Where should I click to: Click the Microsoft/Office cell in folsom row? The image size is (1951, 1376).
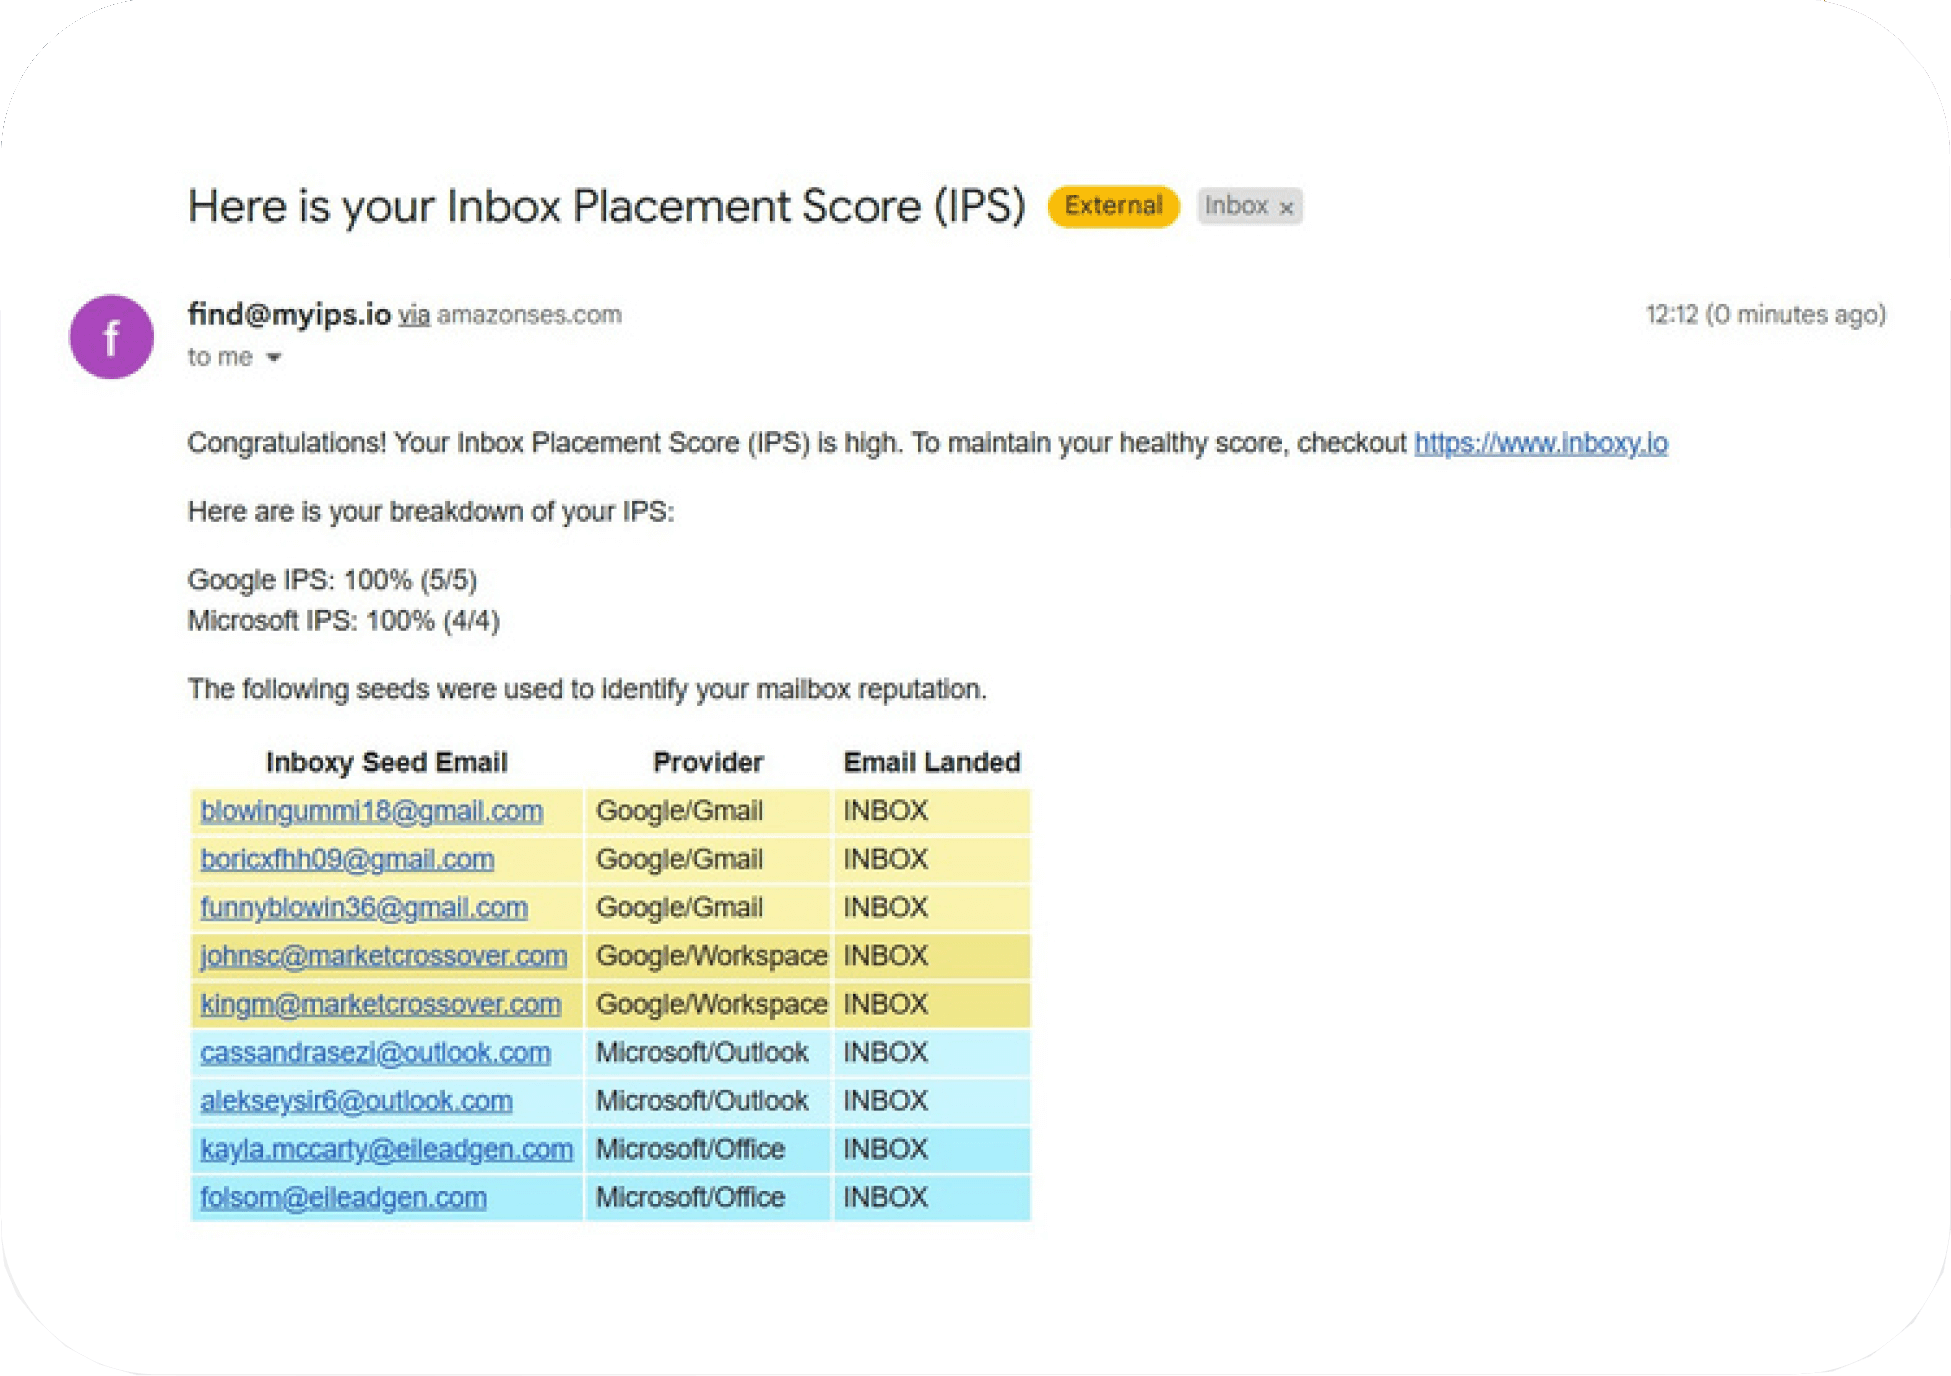[x=708, y=1197]
